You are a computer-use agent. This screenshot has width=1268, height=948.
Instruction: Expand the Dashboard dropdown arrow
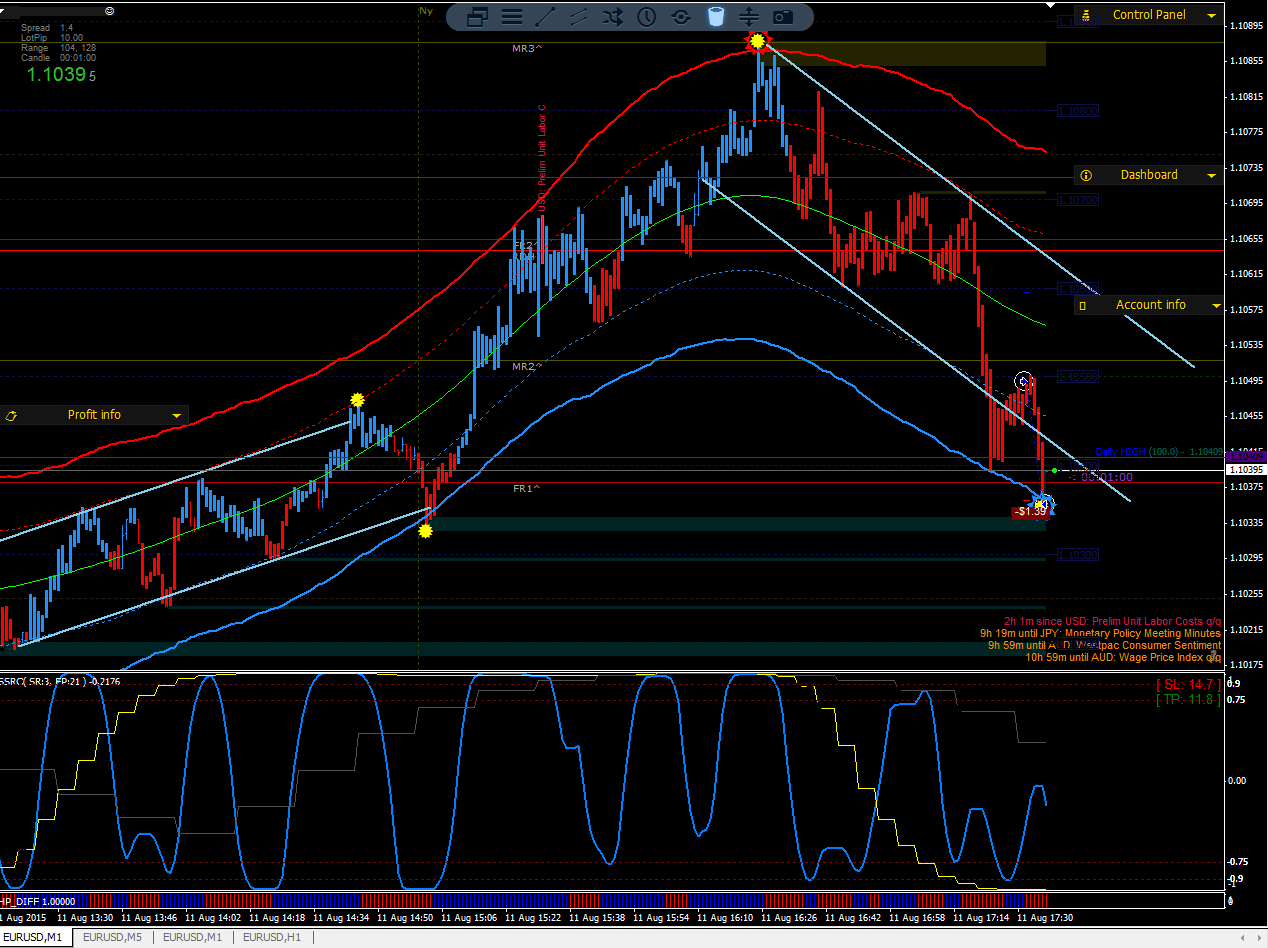[x=1211, y=176]
